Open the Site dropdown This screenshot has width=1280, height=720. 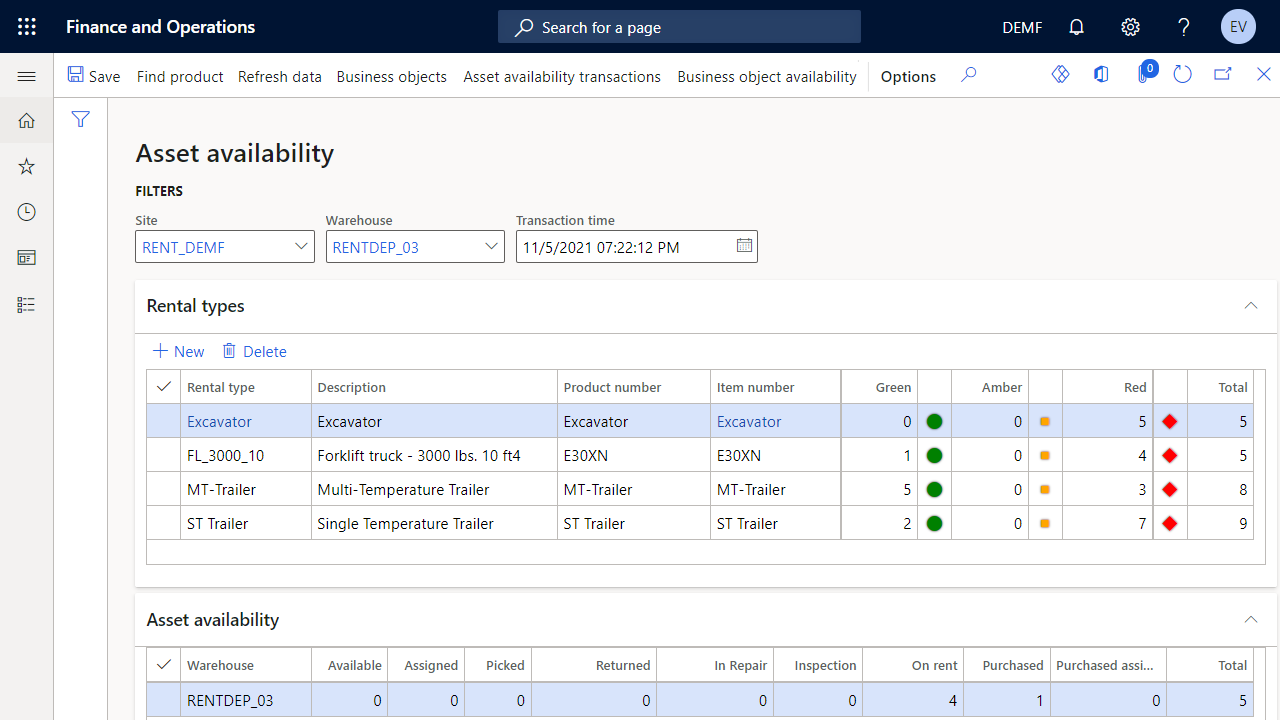tap(302, 247)
